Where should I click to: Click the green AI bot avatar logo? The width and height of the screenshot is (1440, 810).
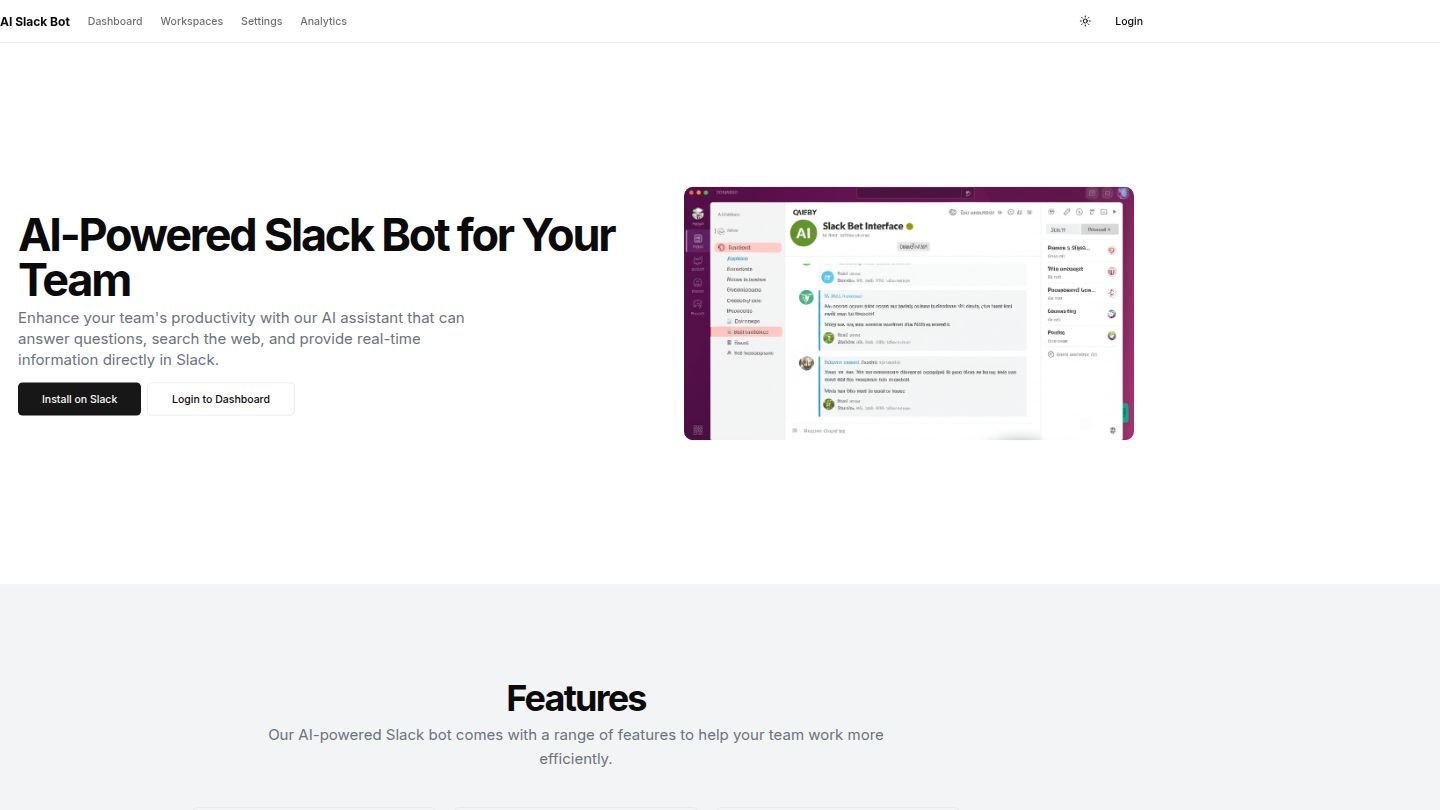(x=803, y=232)
